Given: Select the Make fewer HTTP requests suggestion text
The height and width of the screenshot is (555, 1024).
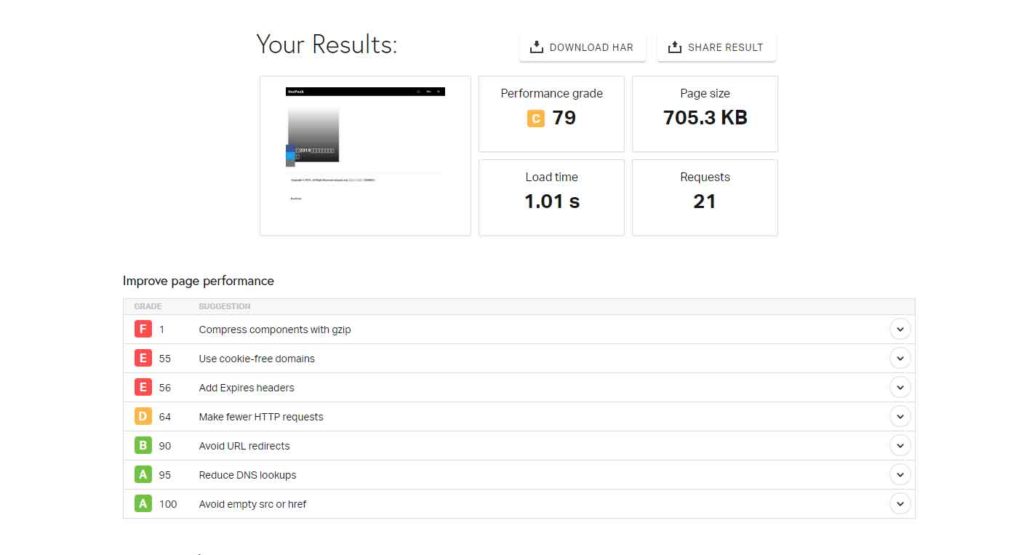Looking at the screenshot, I should [261, 417].
